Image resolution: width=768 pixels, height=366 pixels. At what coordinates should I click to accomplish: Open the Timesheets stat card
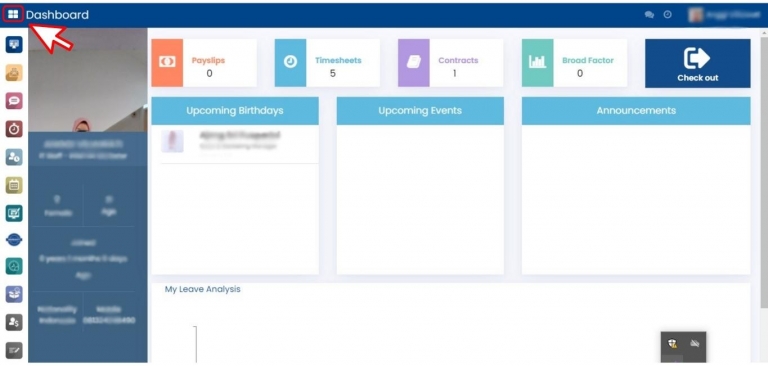click(327, 63)
